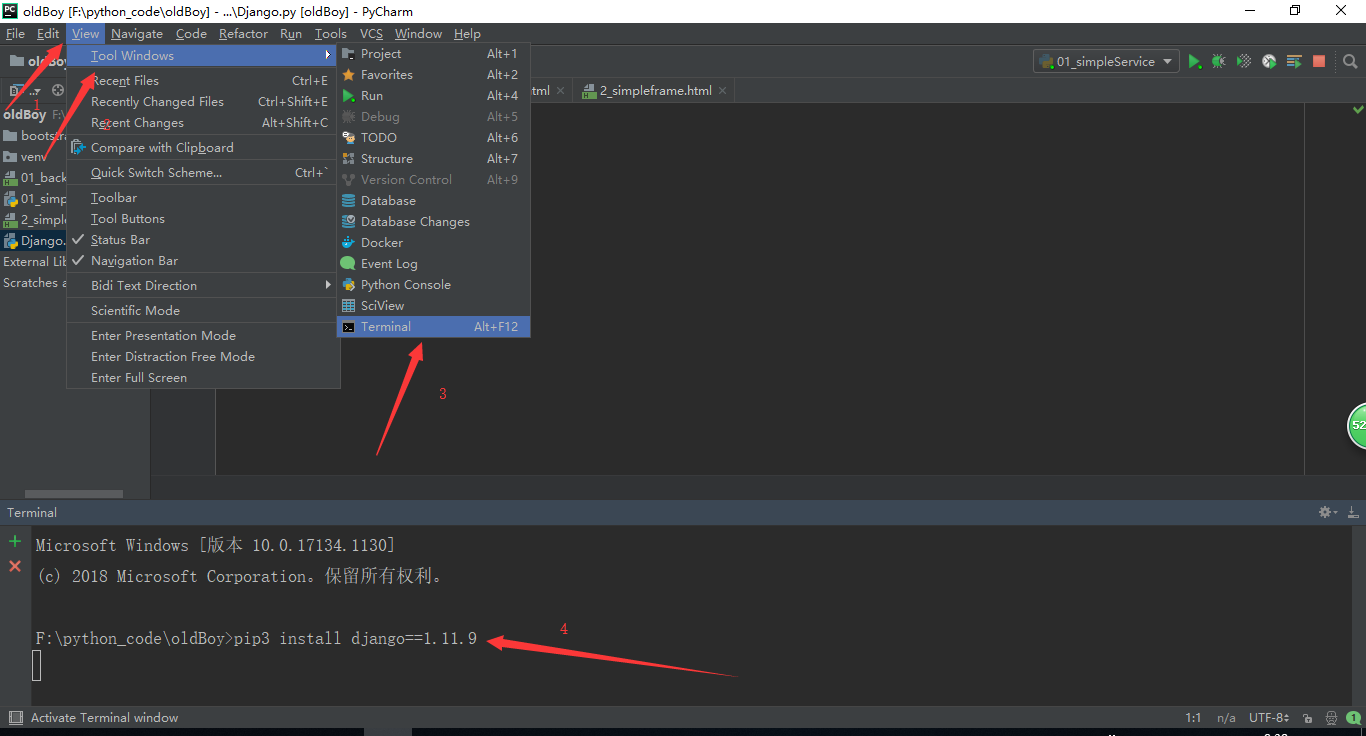Open the TODO tool window

click(433, 138)
